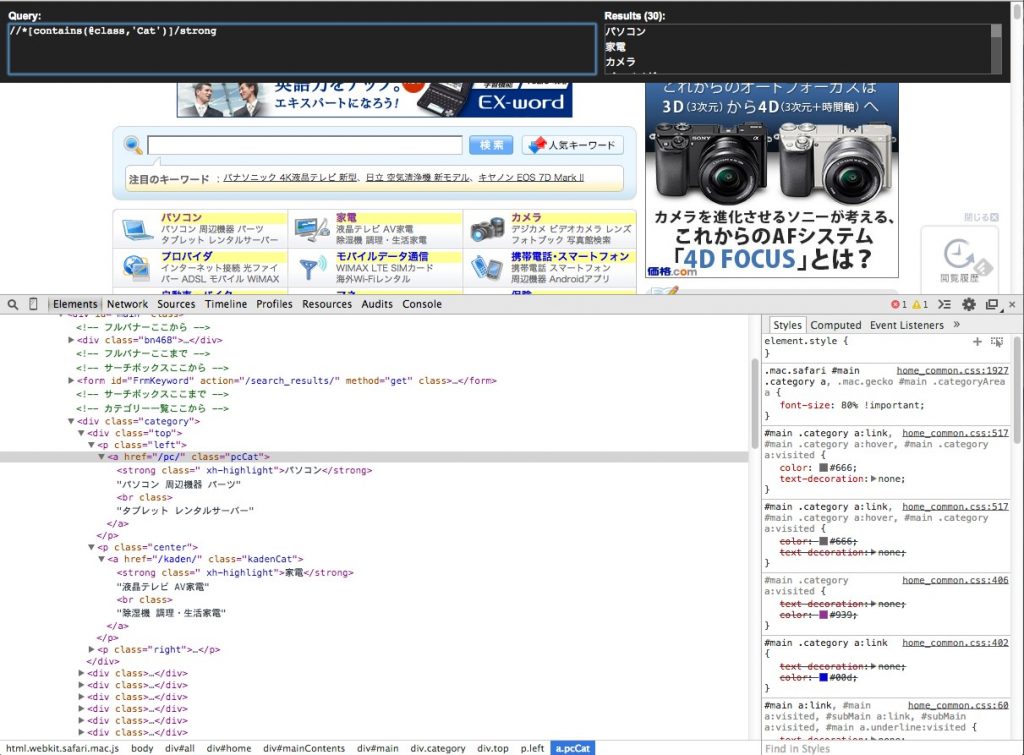Select a.pcCat in breadcrumb bar
The image size is (1024, 755).
pos(573,748)
